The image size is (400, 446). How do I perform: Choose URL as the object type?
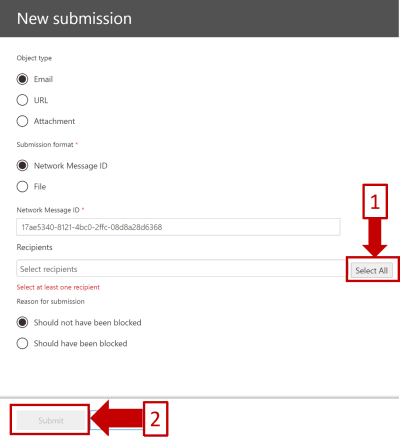[22, 100]
